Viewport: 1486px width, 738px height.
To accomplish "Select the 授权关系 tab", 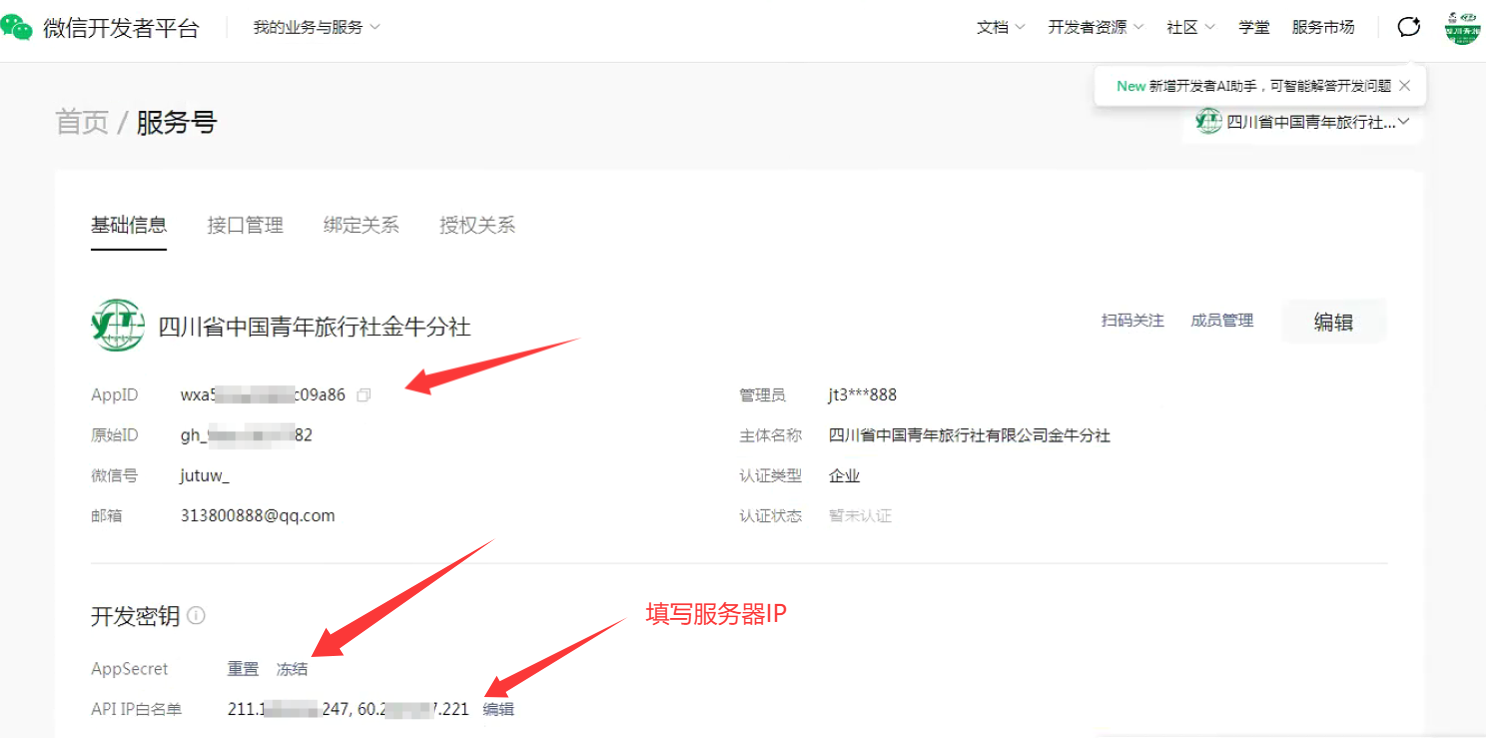I will (477, 225).
